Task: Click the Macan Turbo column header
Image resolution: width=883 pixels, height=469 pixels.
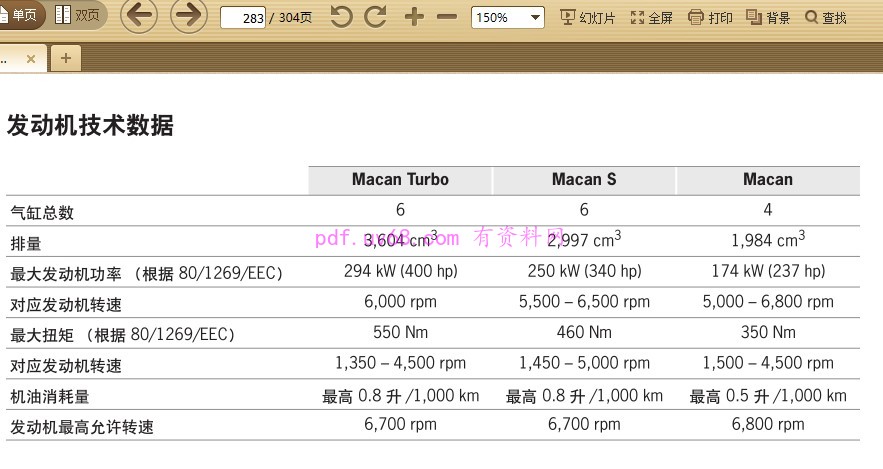Action: (x=400, y=180)
